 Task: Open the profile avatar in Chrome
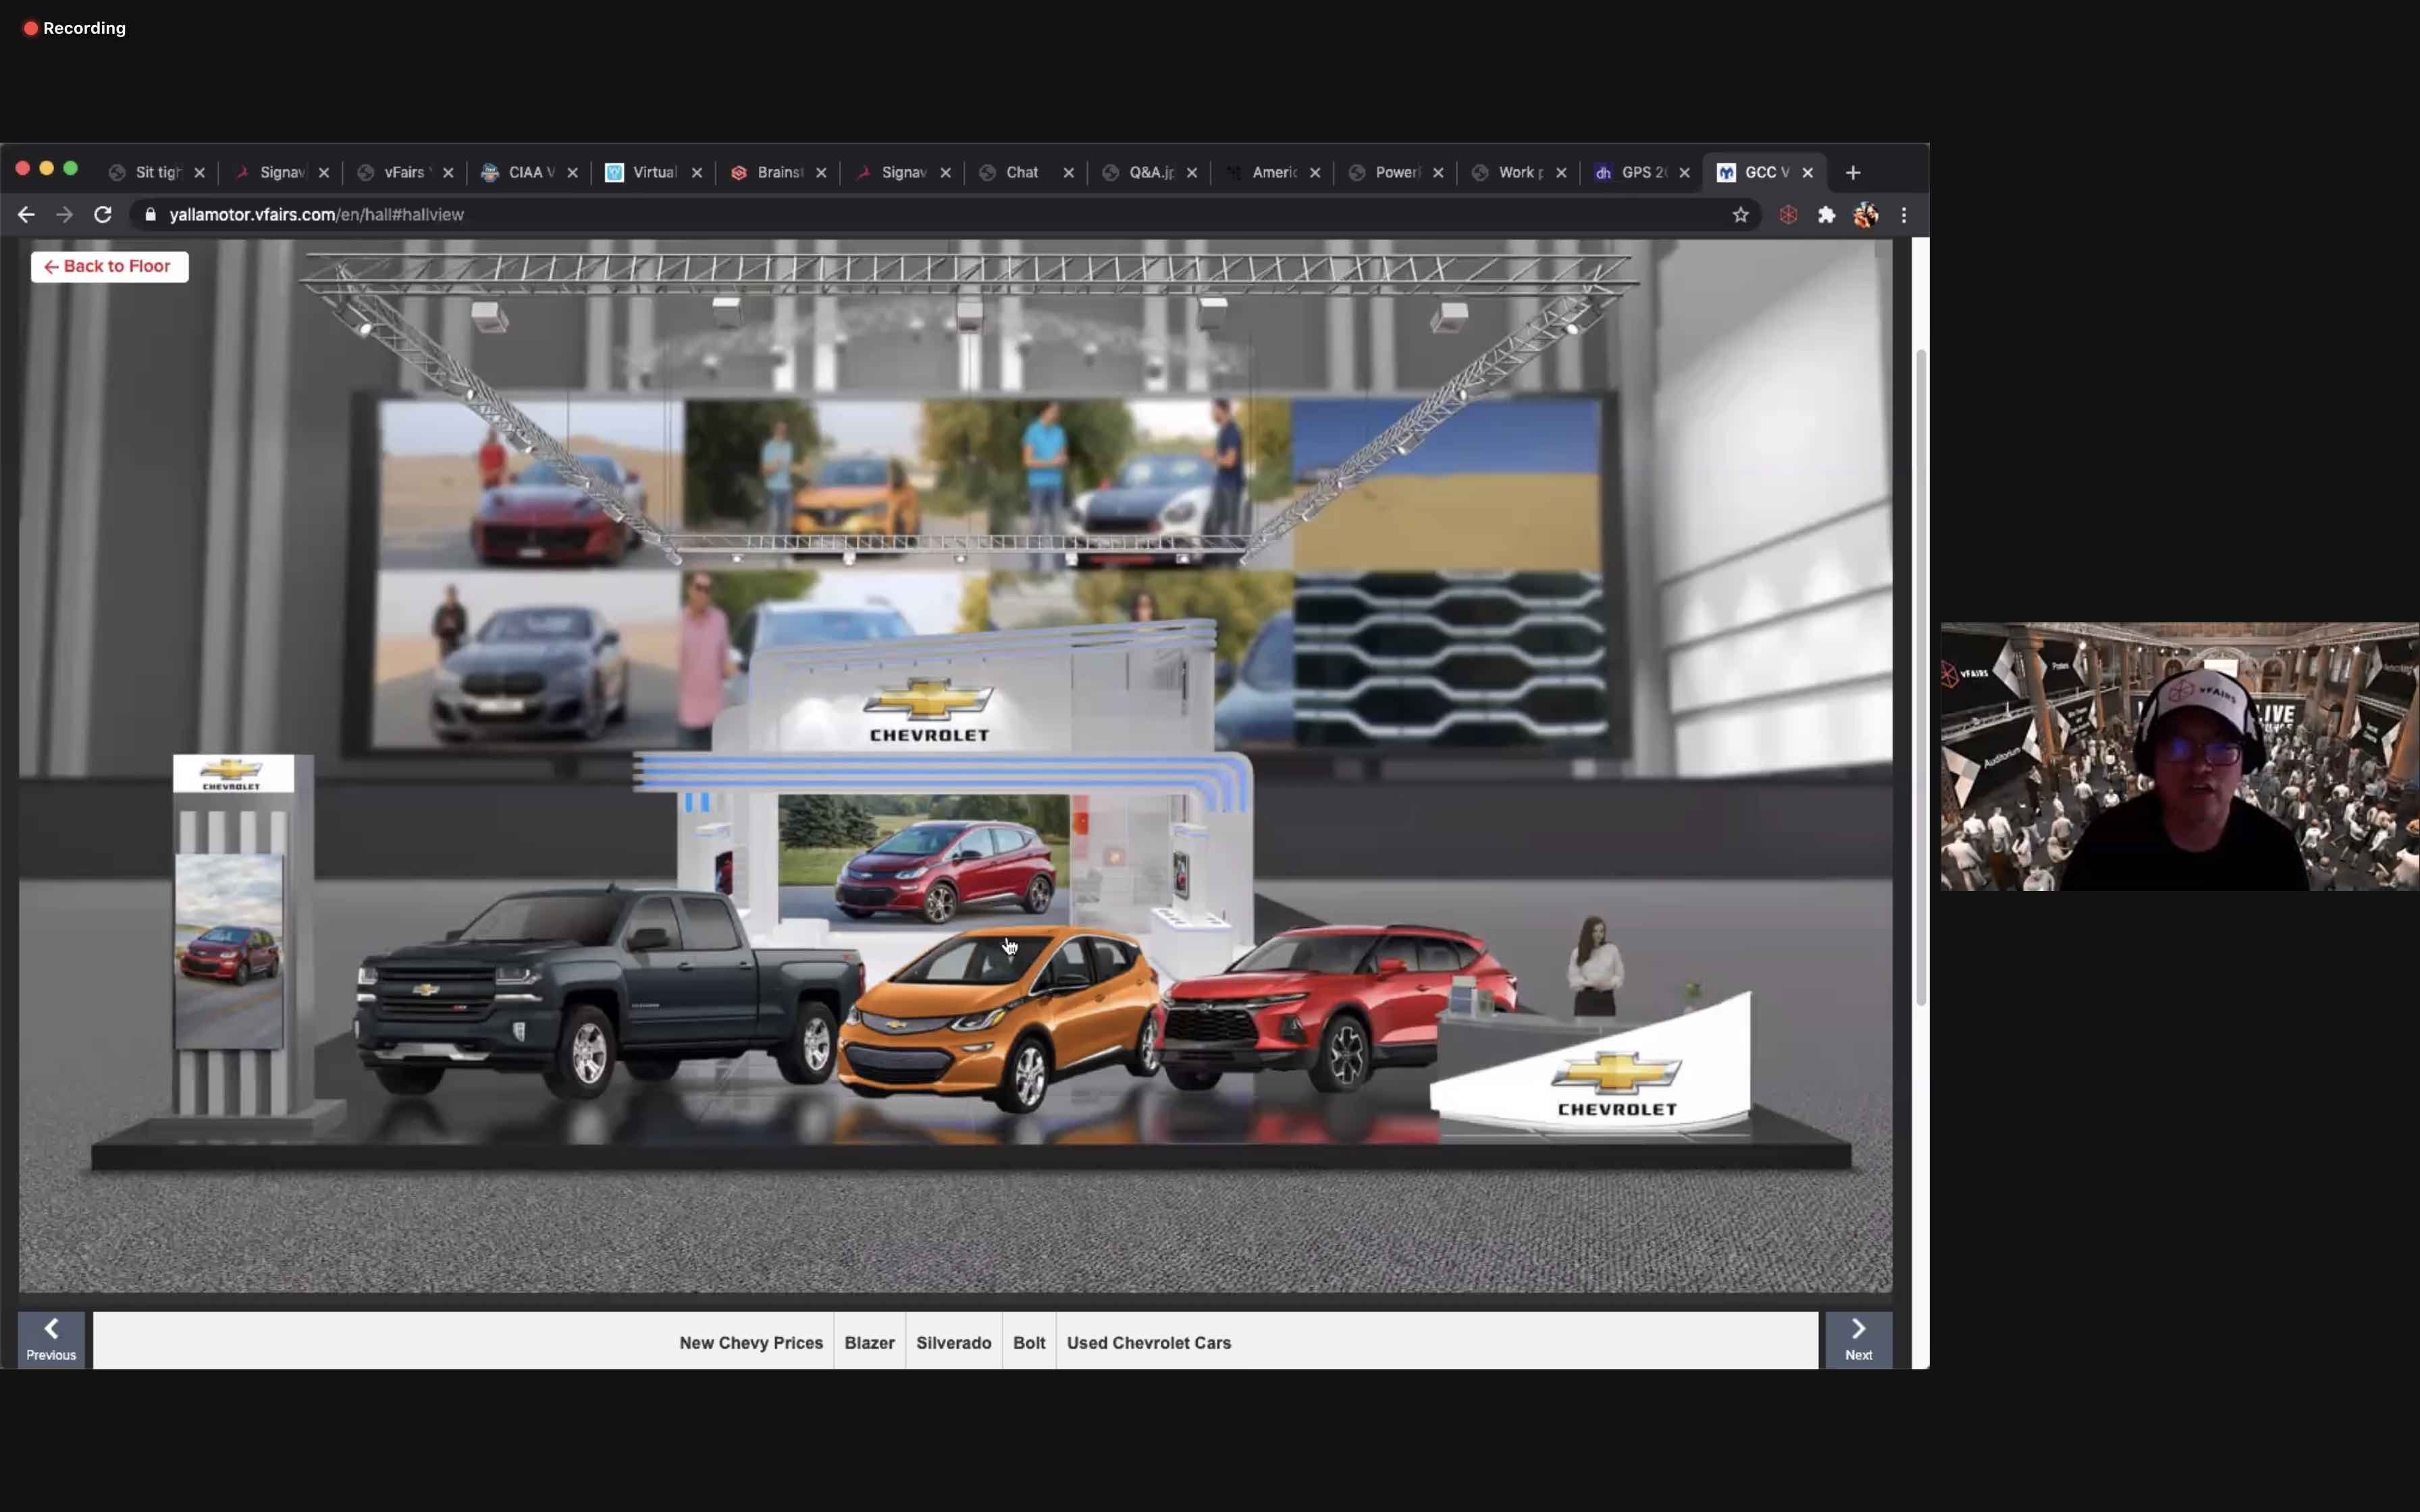tap(1865, 215)
